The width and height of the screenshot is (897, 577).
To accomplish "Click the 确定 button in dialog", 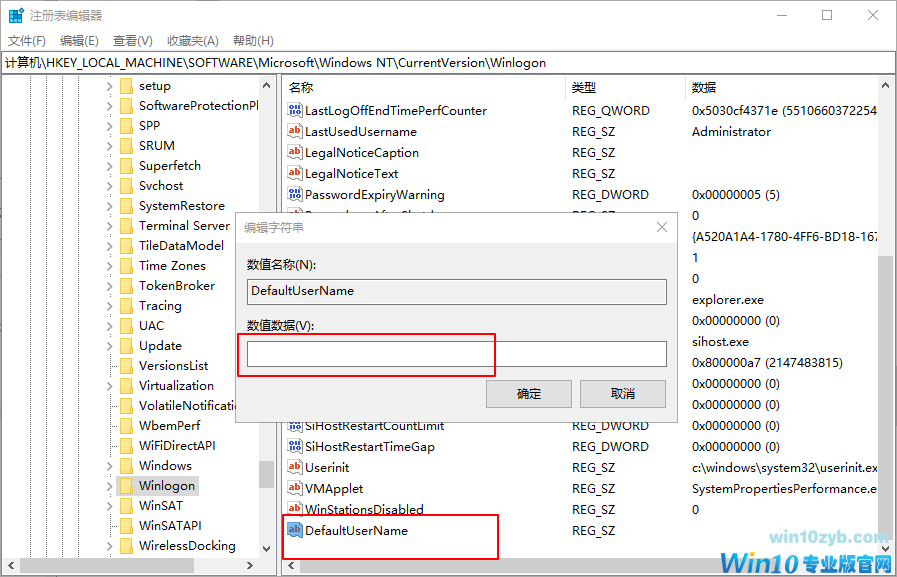I will click(x=529, y=394).
